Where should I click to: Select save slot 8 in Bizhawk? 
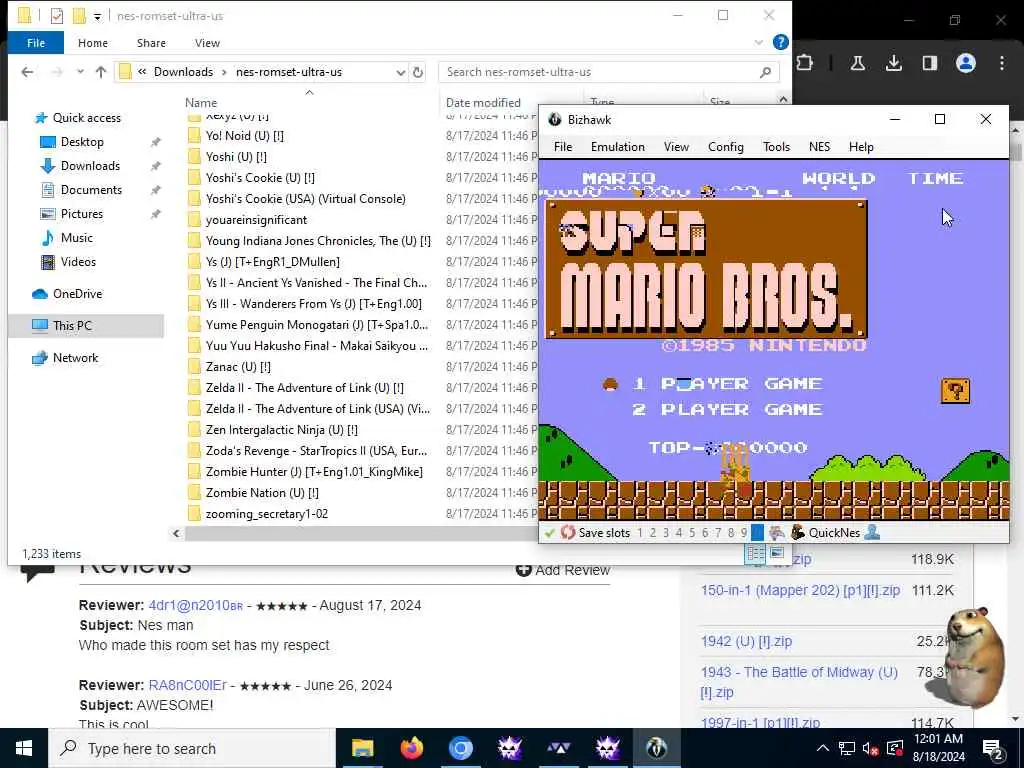[x=731, y=533]
